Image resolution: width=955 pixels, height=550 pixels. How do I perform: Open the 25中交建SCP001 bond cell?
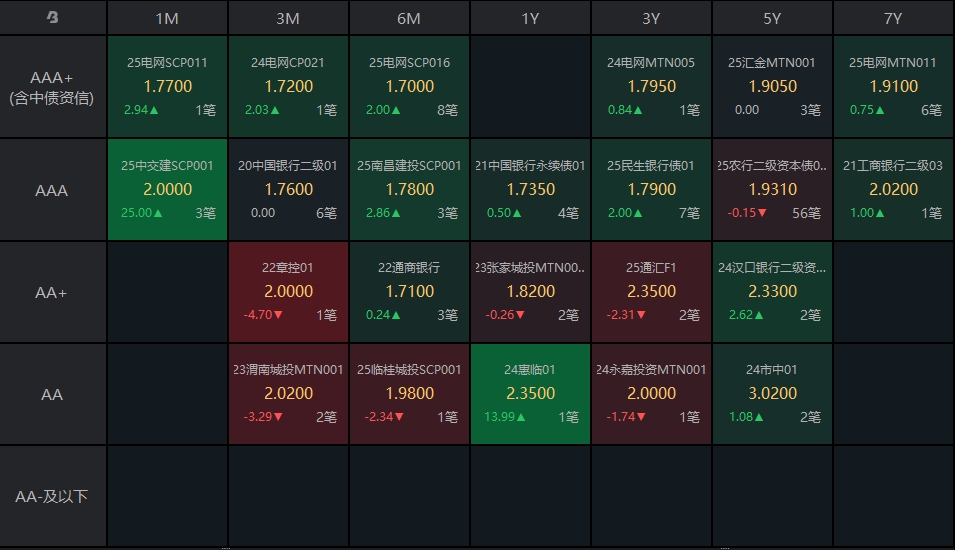(168, 190)
